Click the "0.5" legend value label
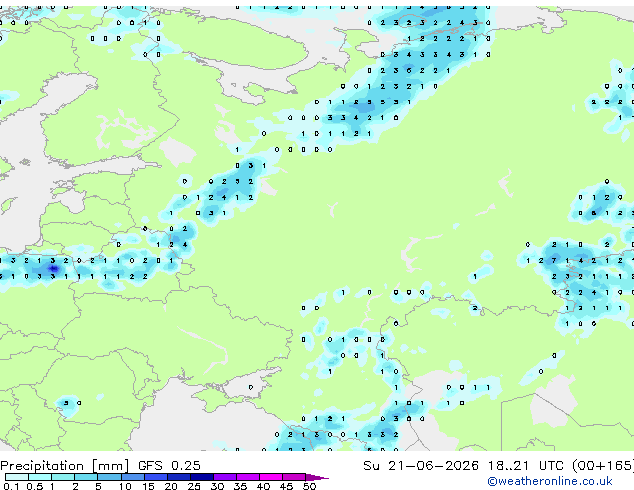634x490 pixels. [34, 486]
